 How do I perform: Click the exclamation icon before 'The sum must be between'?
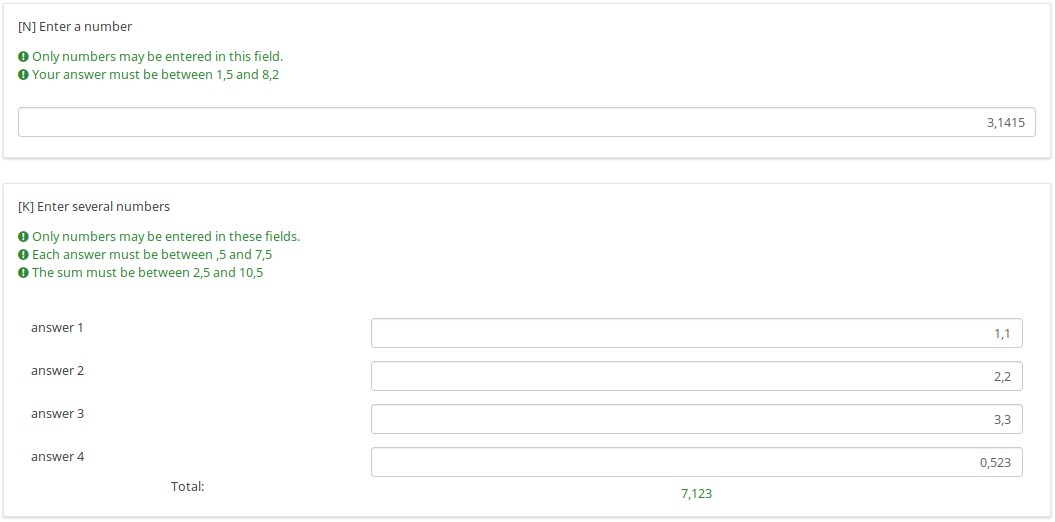click(23, 273)
